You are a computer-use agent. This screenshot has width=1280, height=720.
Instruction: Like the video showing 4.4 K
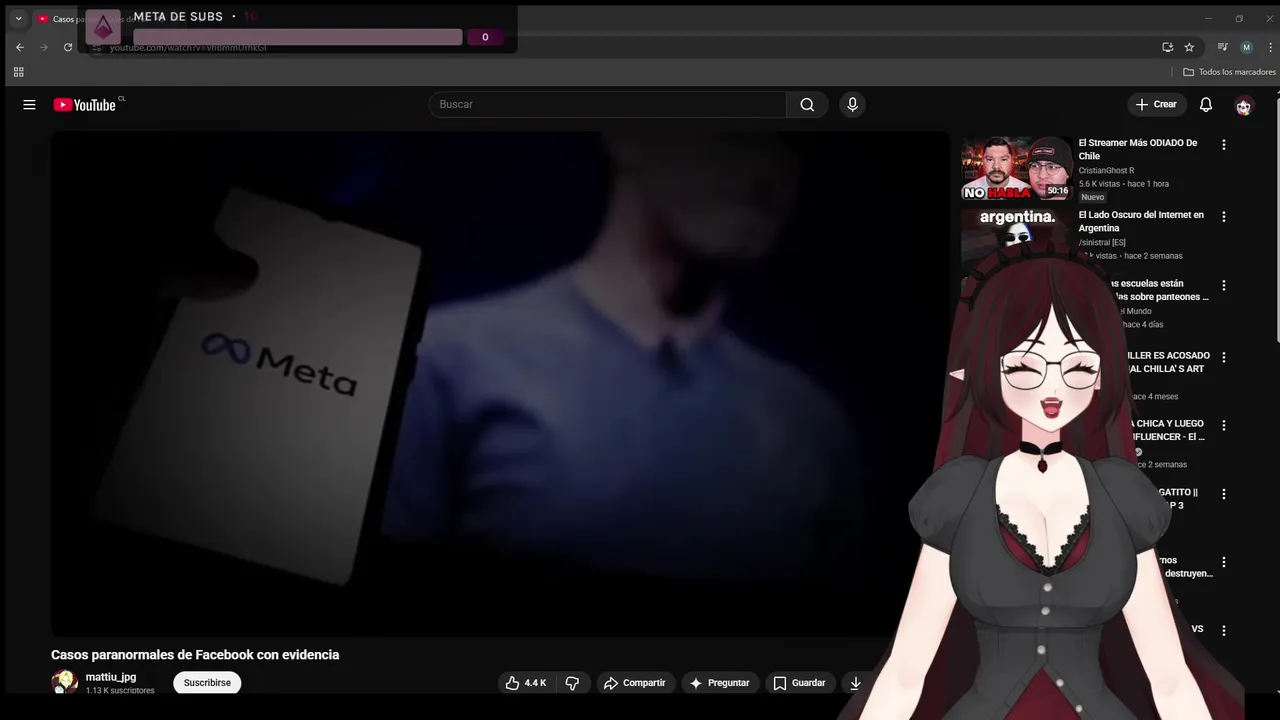(526, 683)
